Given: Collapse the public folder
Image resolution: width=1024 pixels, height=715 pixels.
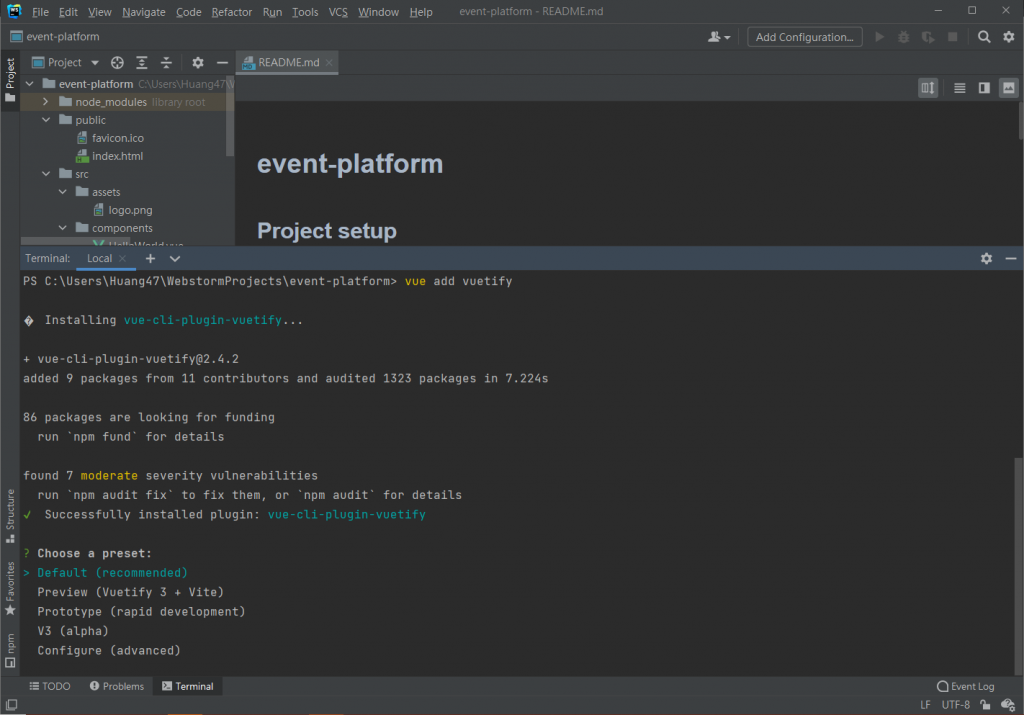Looking at the screenshot, I should (46, 120).
